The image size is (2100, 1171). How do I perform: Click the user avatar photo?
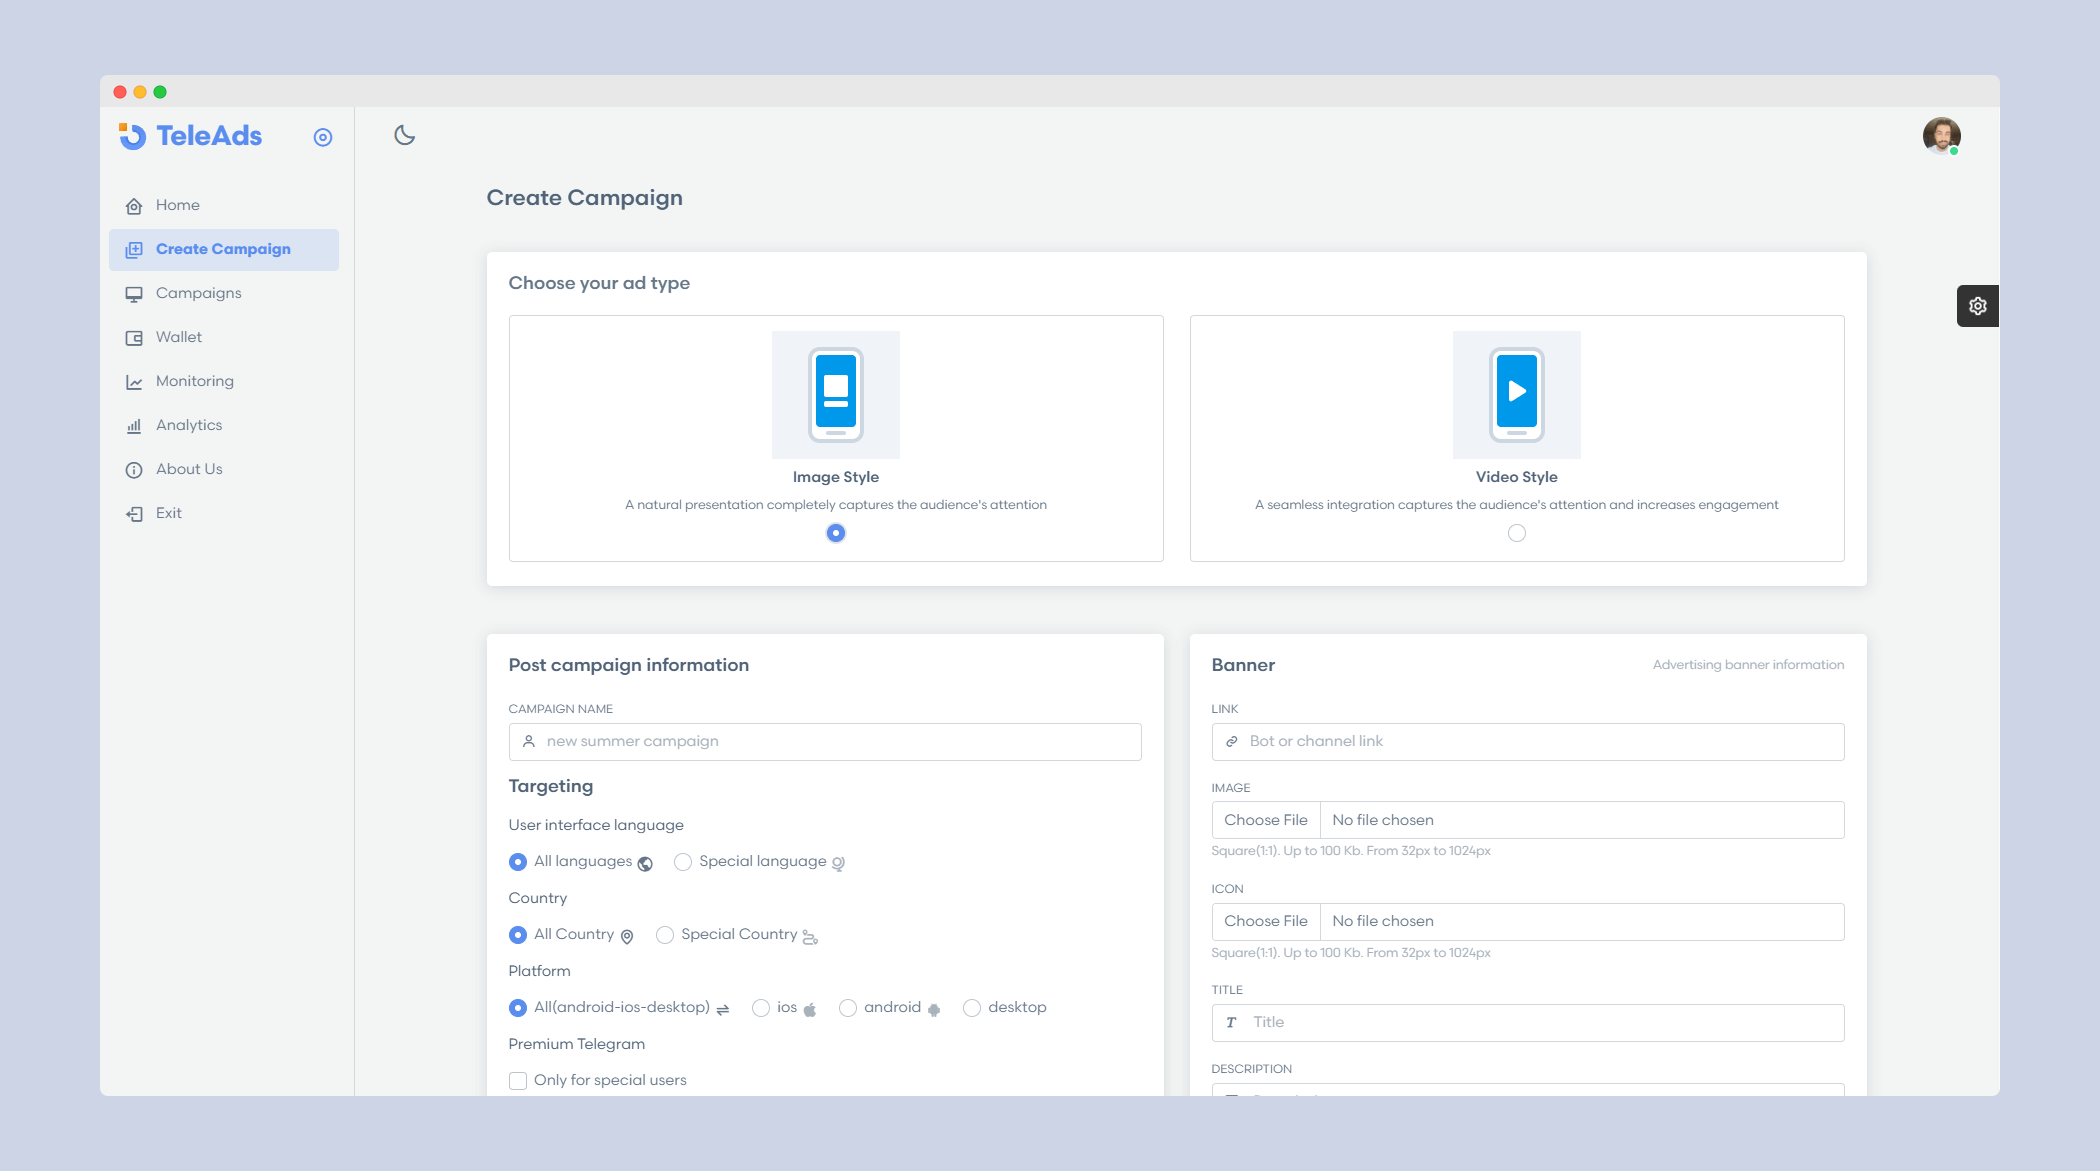point(1940,135)
